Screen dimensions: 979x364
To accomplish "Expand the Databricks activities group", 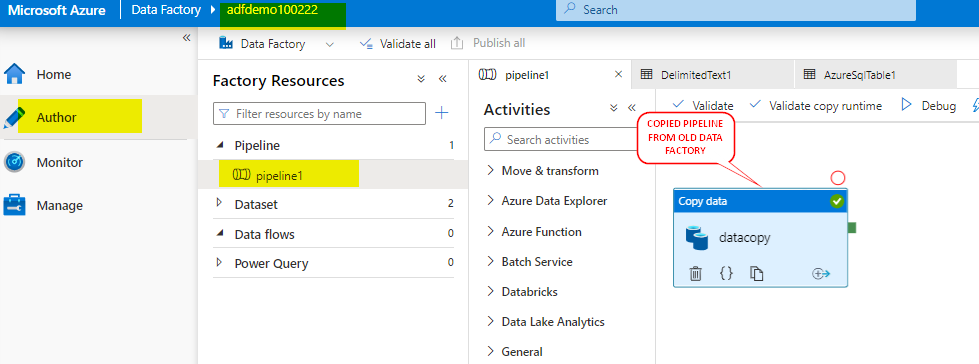I will tap(521, 292).
